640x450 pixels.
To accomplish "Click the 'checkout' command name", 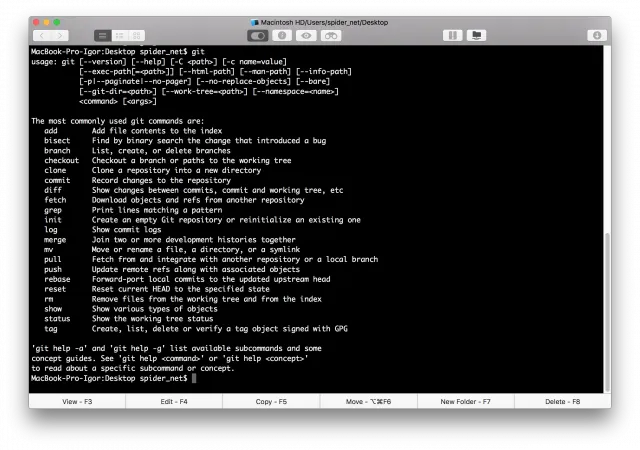I will click(x=62, y=160).
